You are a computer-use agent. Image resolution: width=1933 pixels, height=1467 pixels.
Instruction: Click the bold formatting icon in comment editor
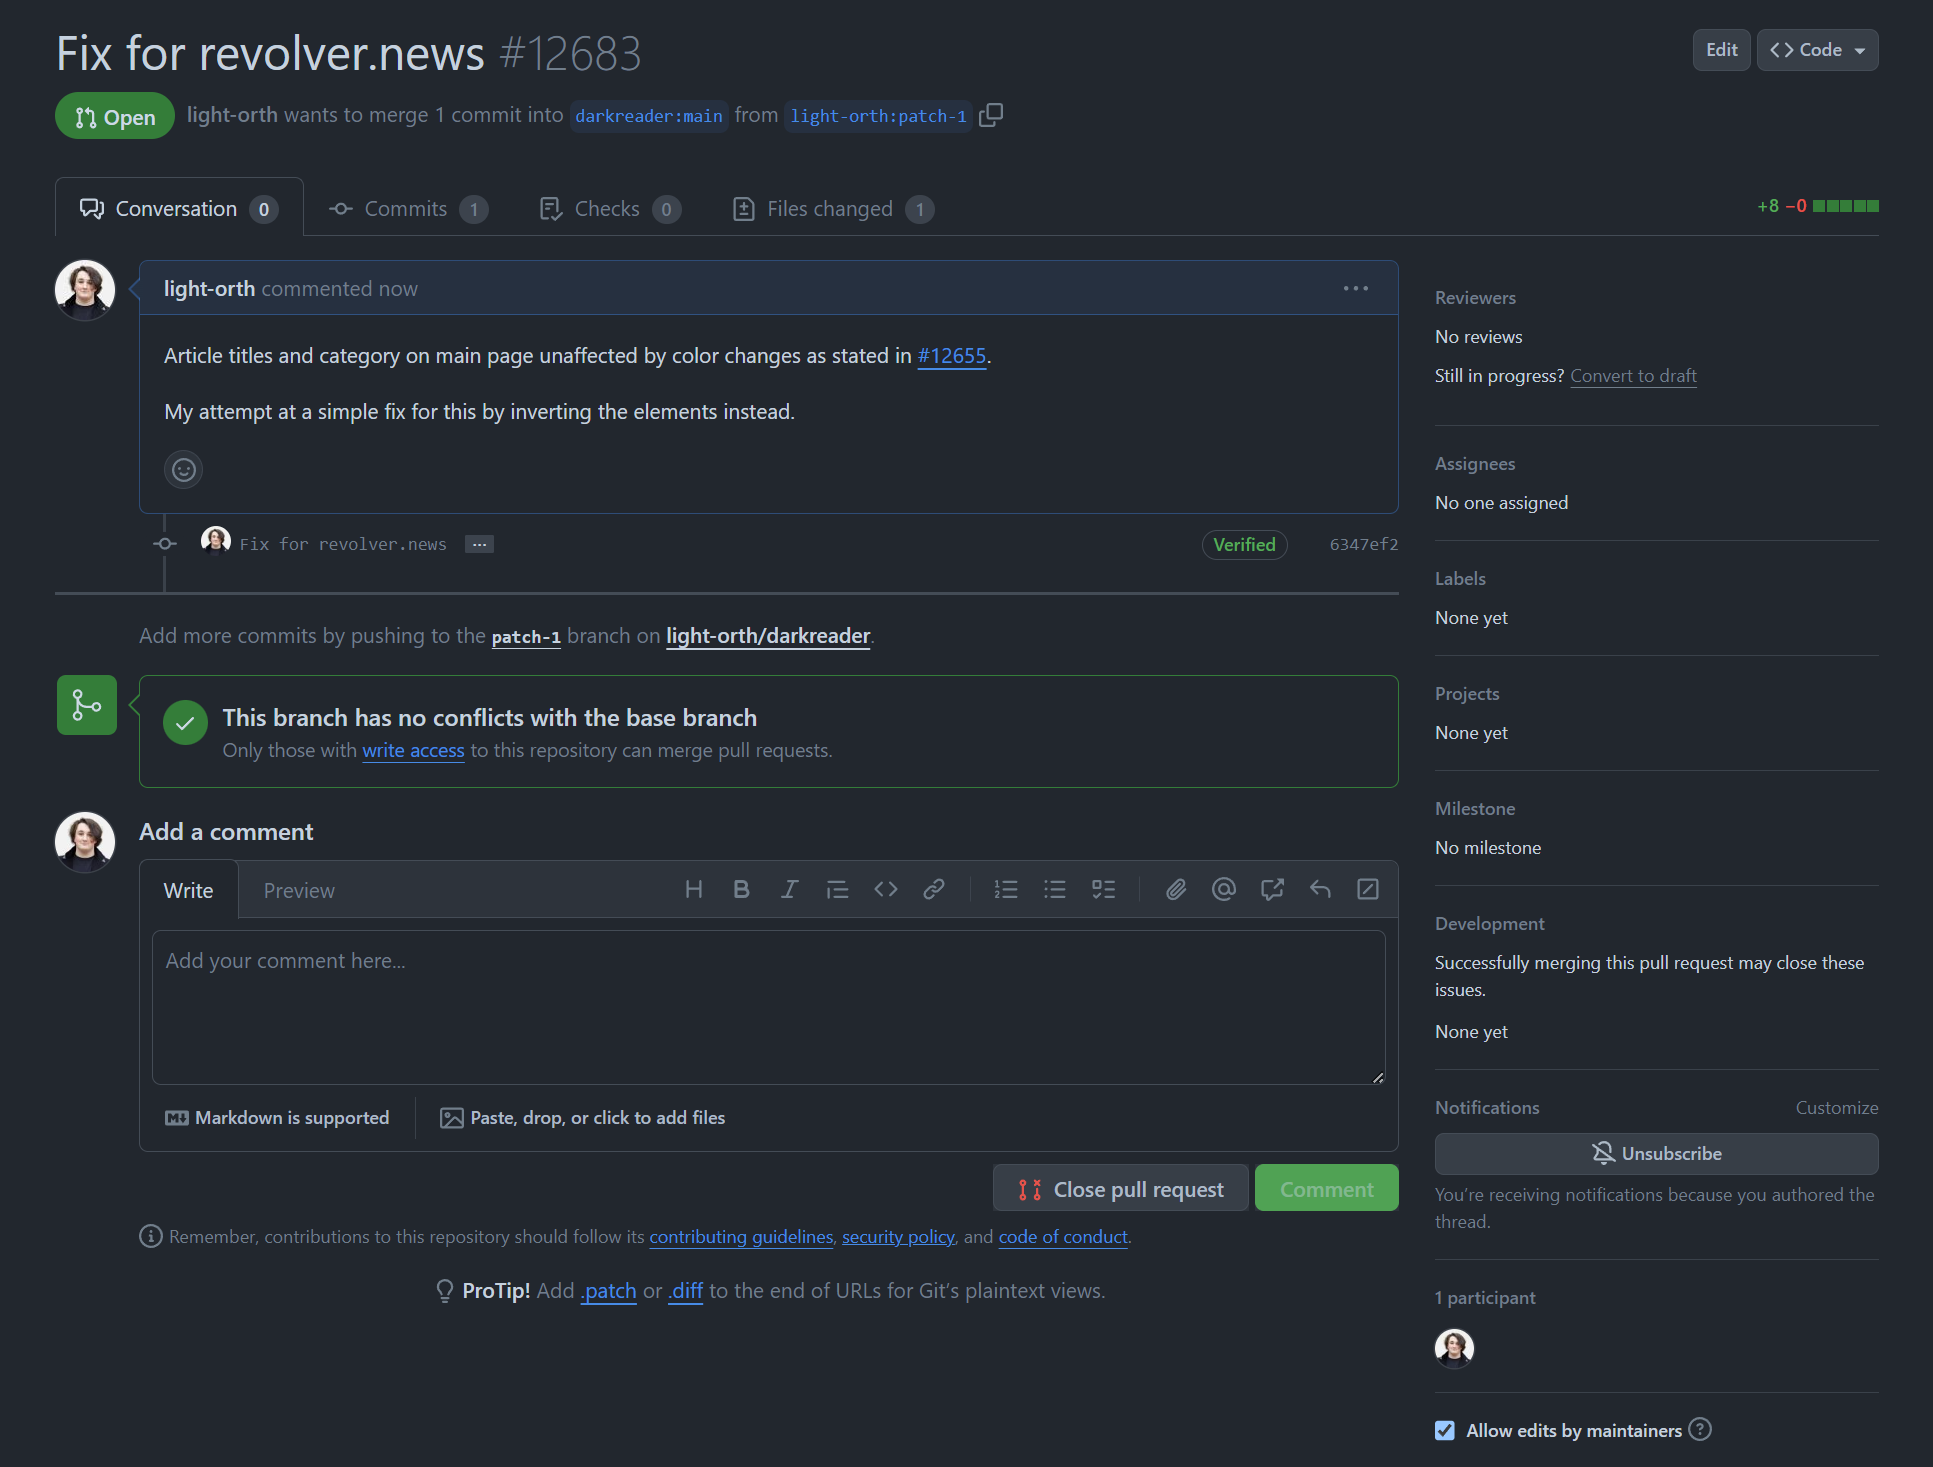click(x=741, y=889)
